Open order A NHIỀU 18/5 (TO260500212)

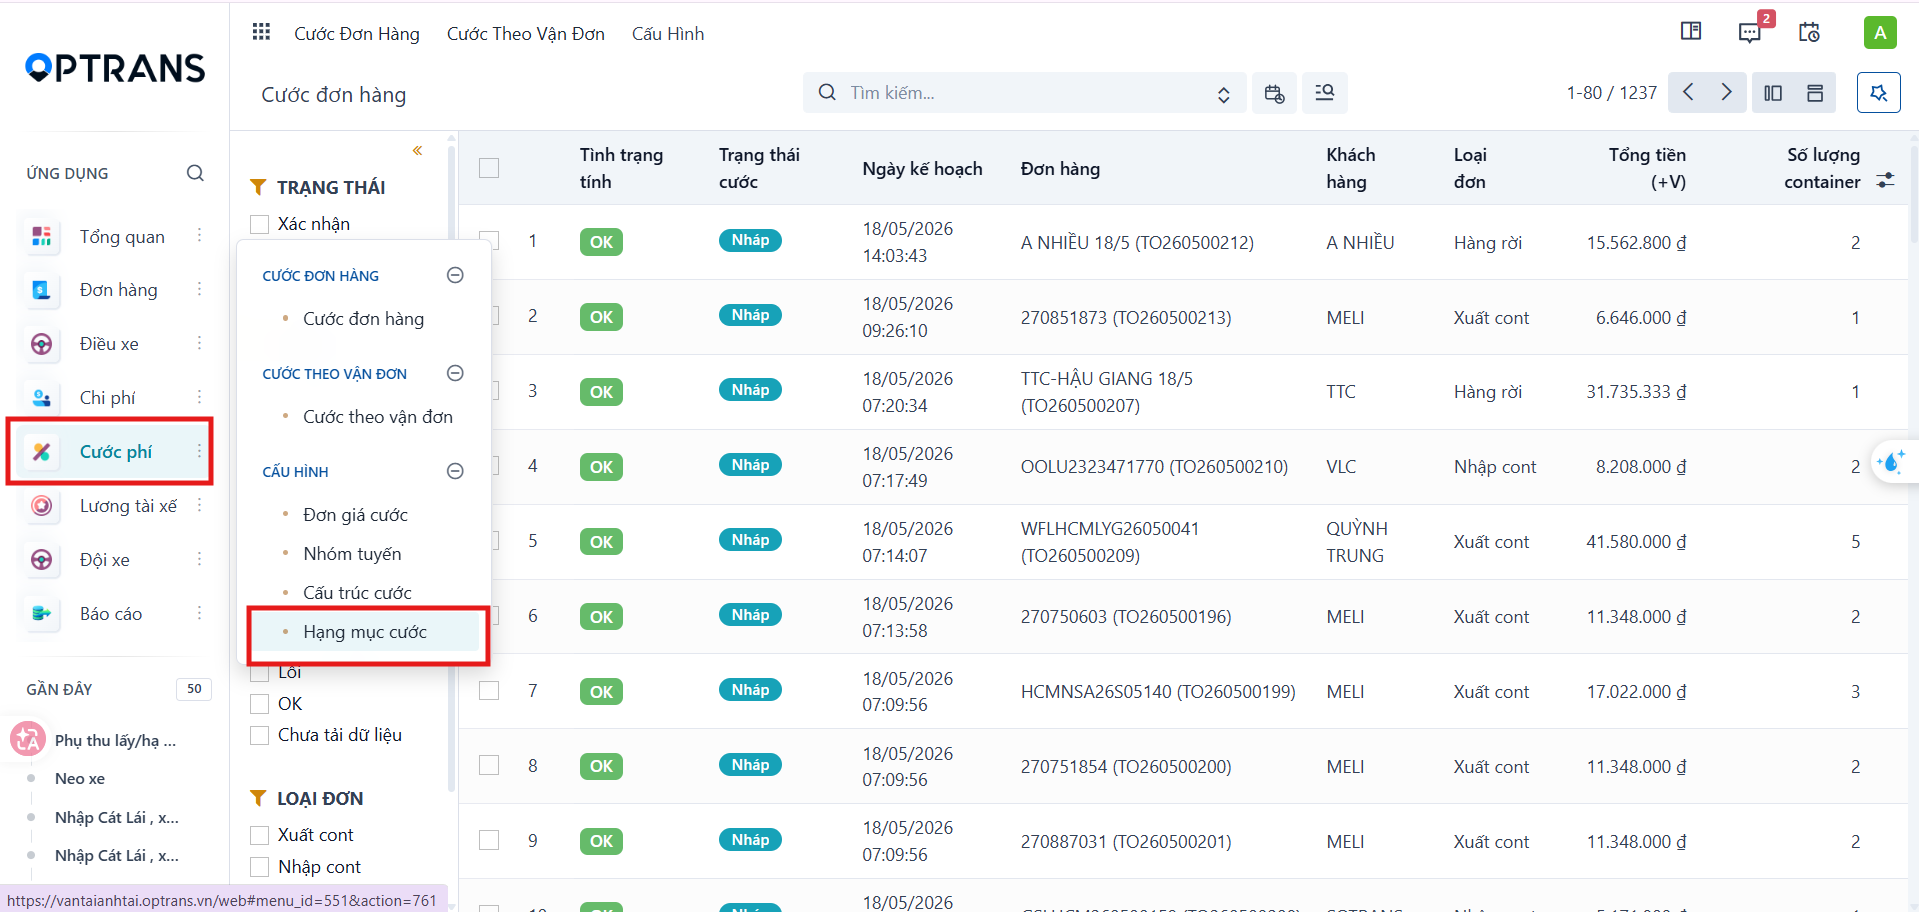pyautogui.click(x=1137, y=243)
